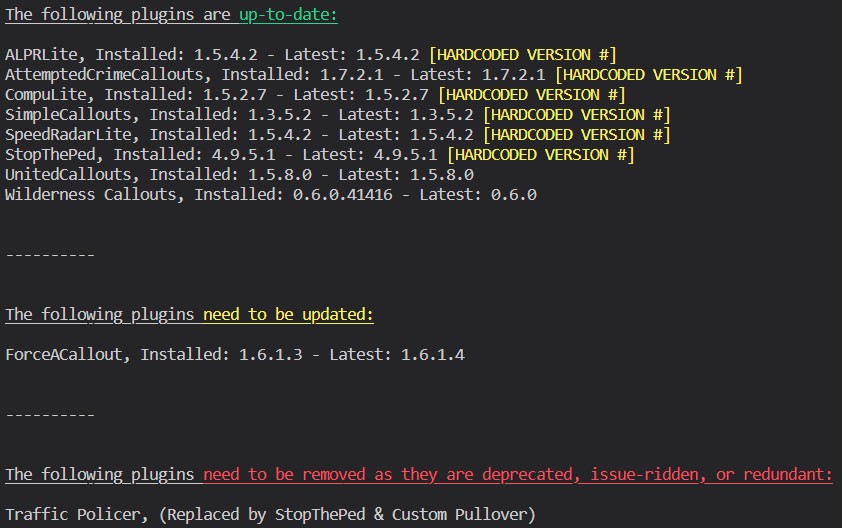Select the AttemptedCrimeCallouts plugin name
Screen dimensions: 842x528
point(108,75)
